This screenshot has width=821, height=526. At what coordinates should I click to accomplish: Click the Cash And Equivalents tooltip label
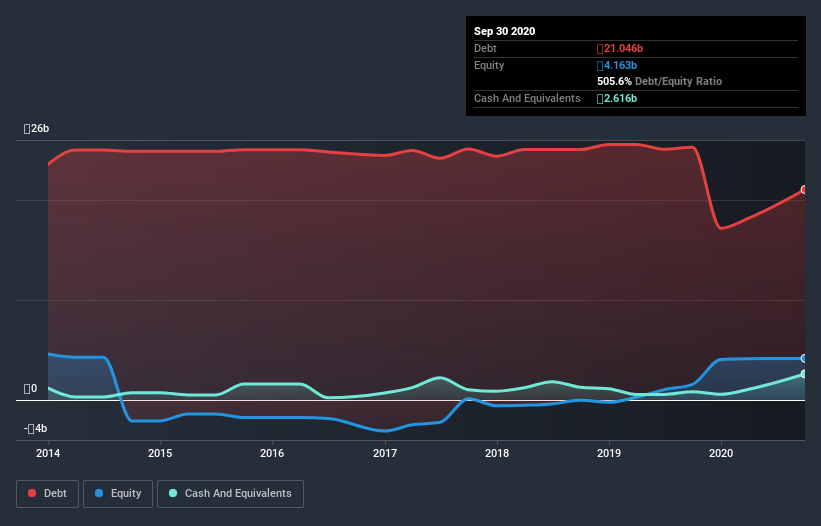(527, 98)
